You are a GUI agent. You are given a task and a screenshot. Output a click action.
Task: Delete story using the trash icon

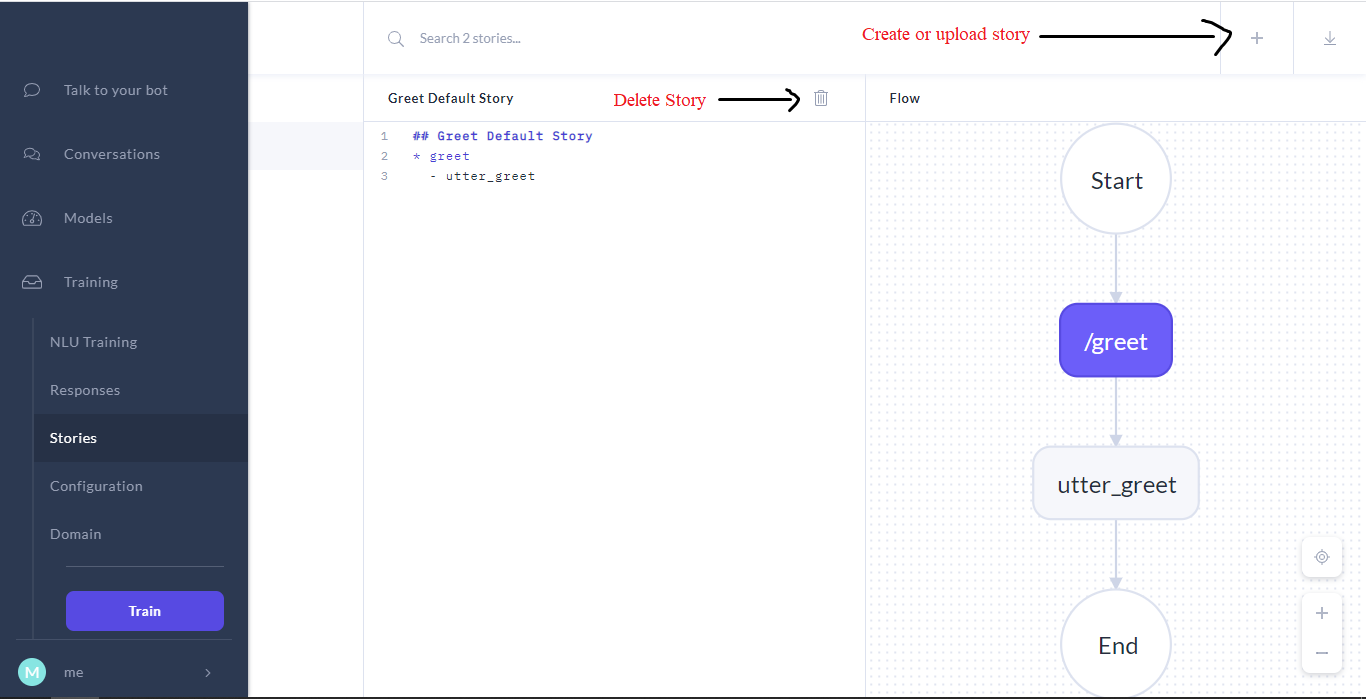(x=821, y=98)
